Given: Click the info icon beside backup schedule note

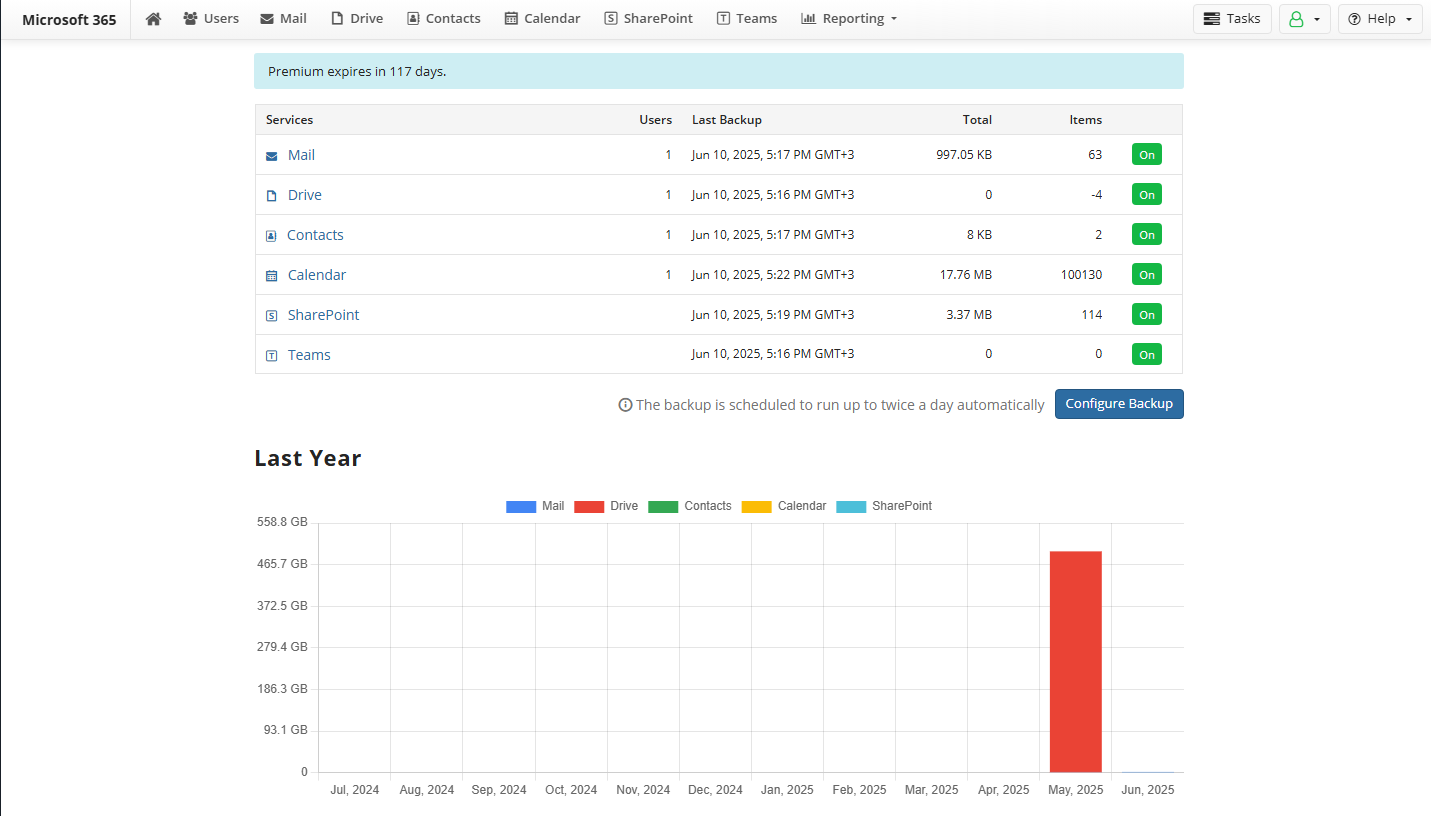Looking at the screenshot, I should [625, 405].
